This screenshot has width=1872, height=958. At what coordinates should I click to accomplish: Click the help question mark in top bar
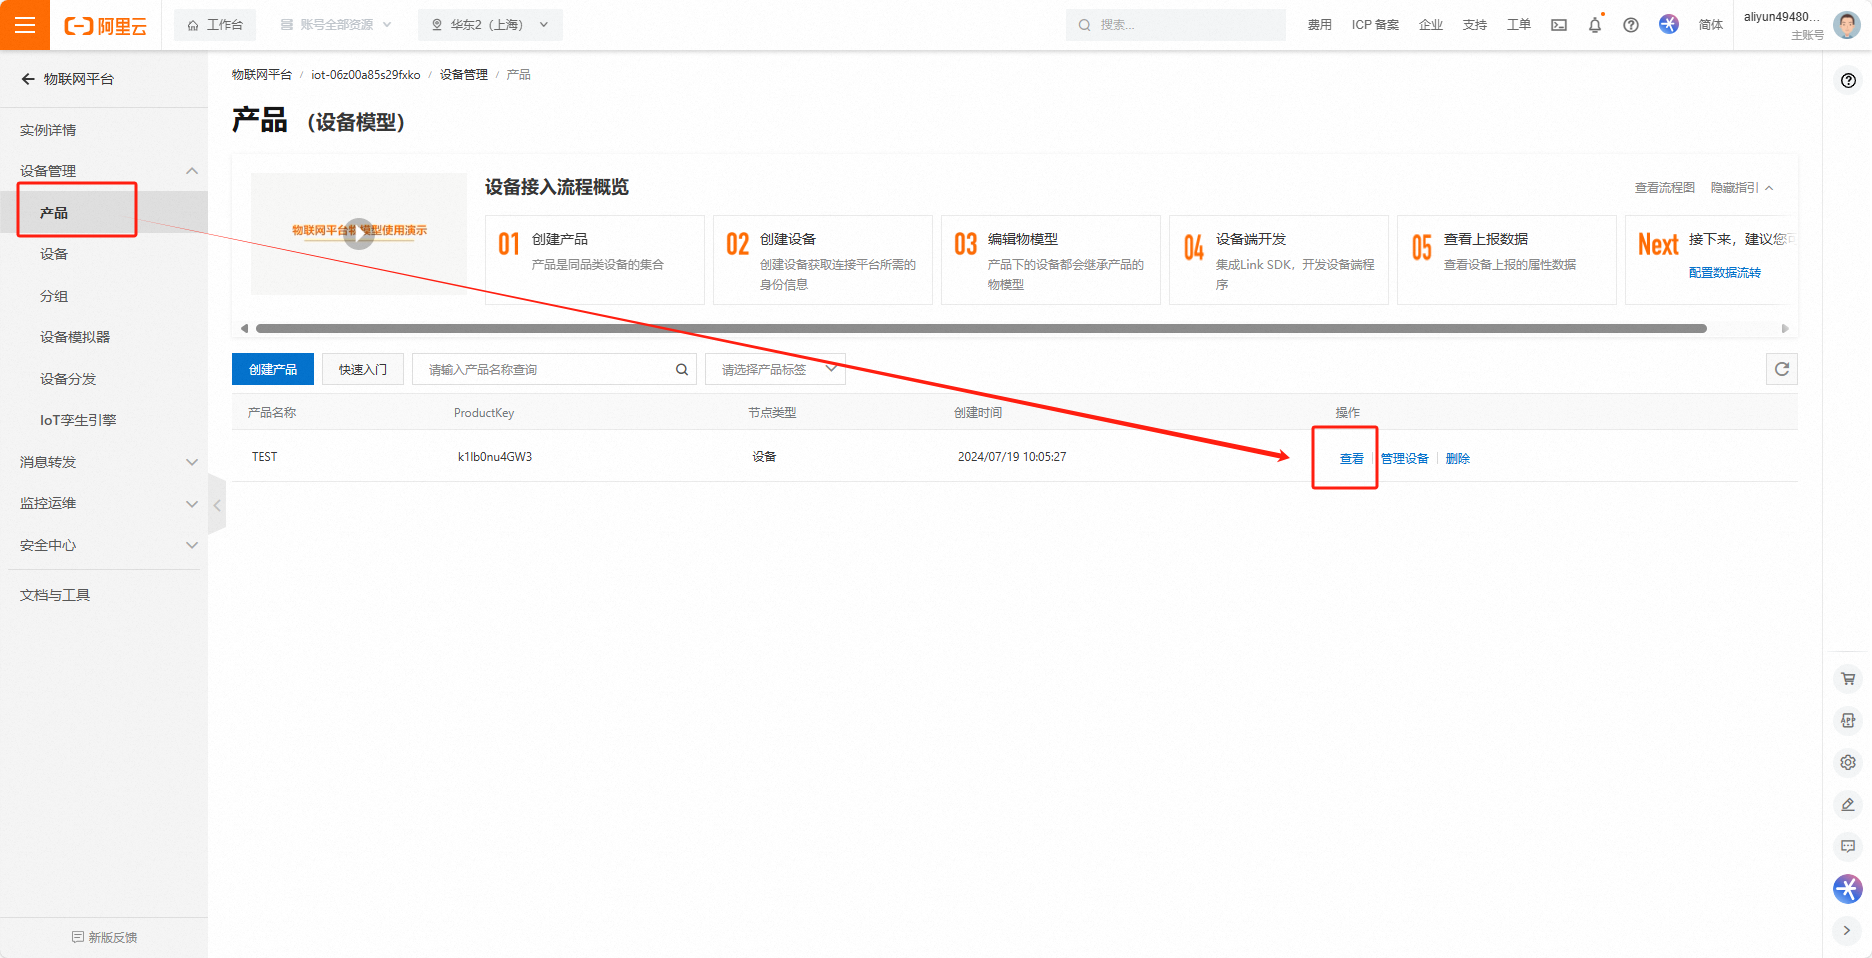pyautogui.click(x=1630, y=25)
